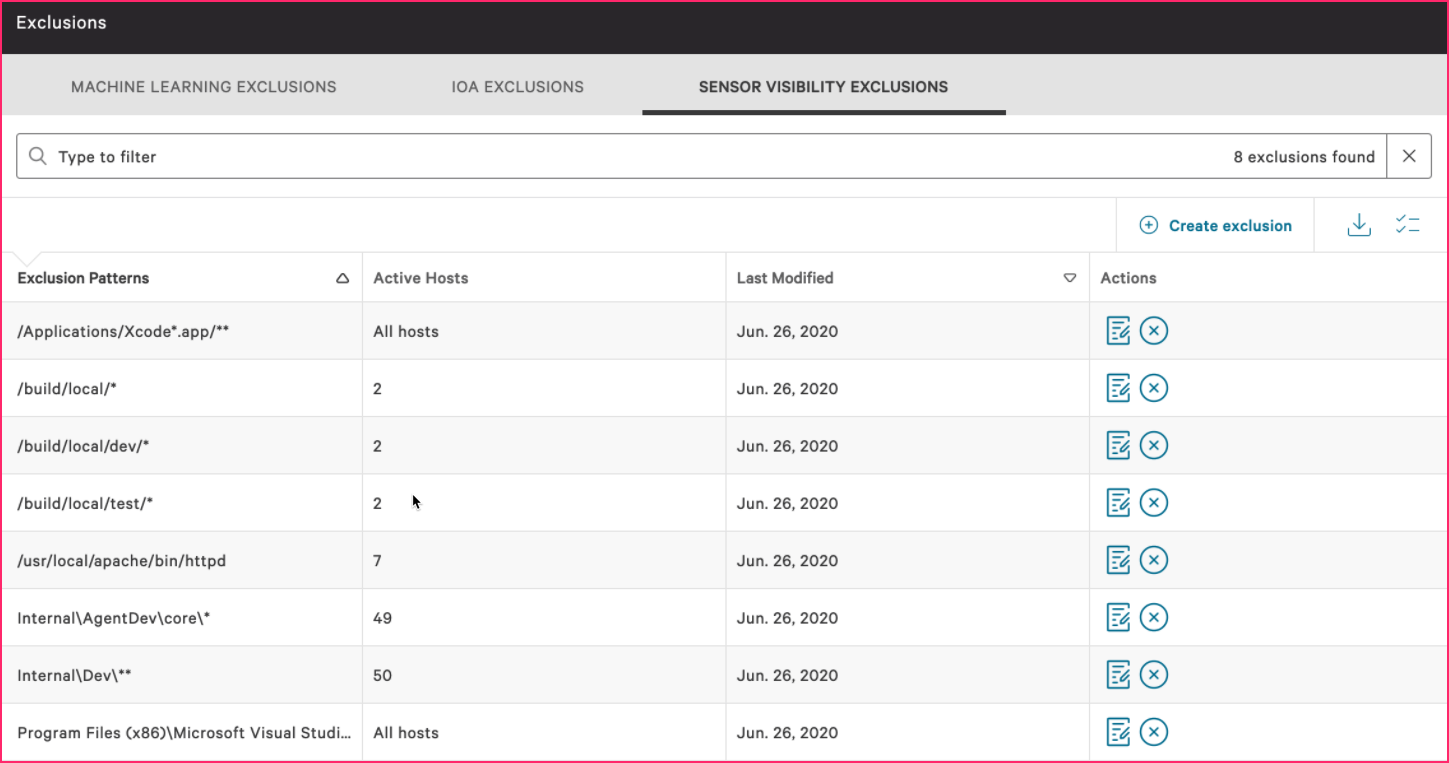
Task: Edit the Internal\Dev\** exclusion
Action: point(1118,675)
